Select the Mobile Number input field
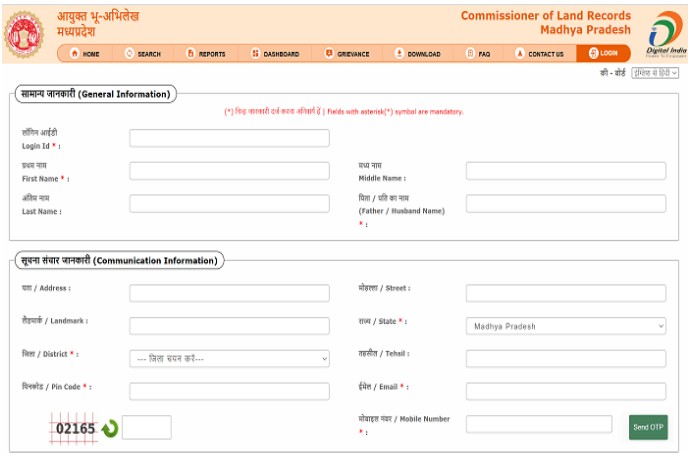688x458 pixels. (x=538, y=424)
